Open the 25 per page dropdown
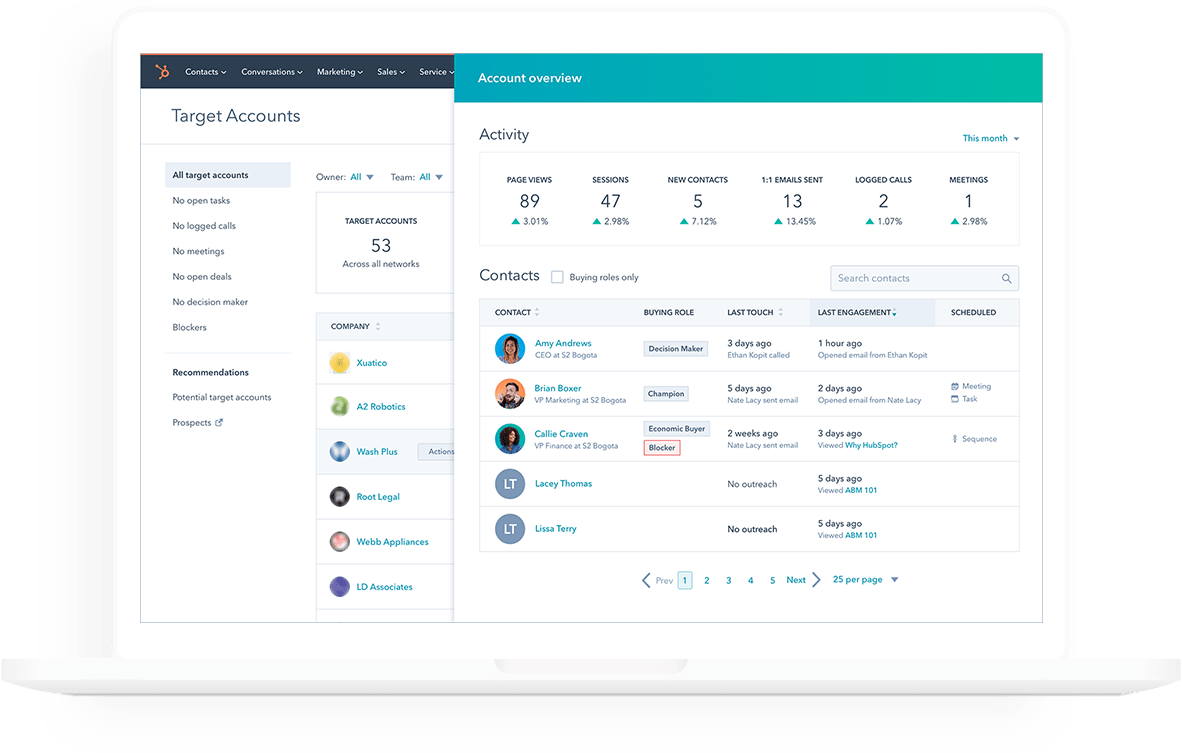This screenshot has height=753, width=1182. point(863,579)
